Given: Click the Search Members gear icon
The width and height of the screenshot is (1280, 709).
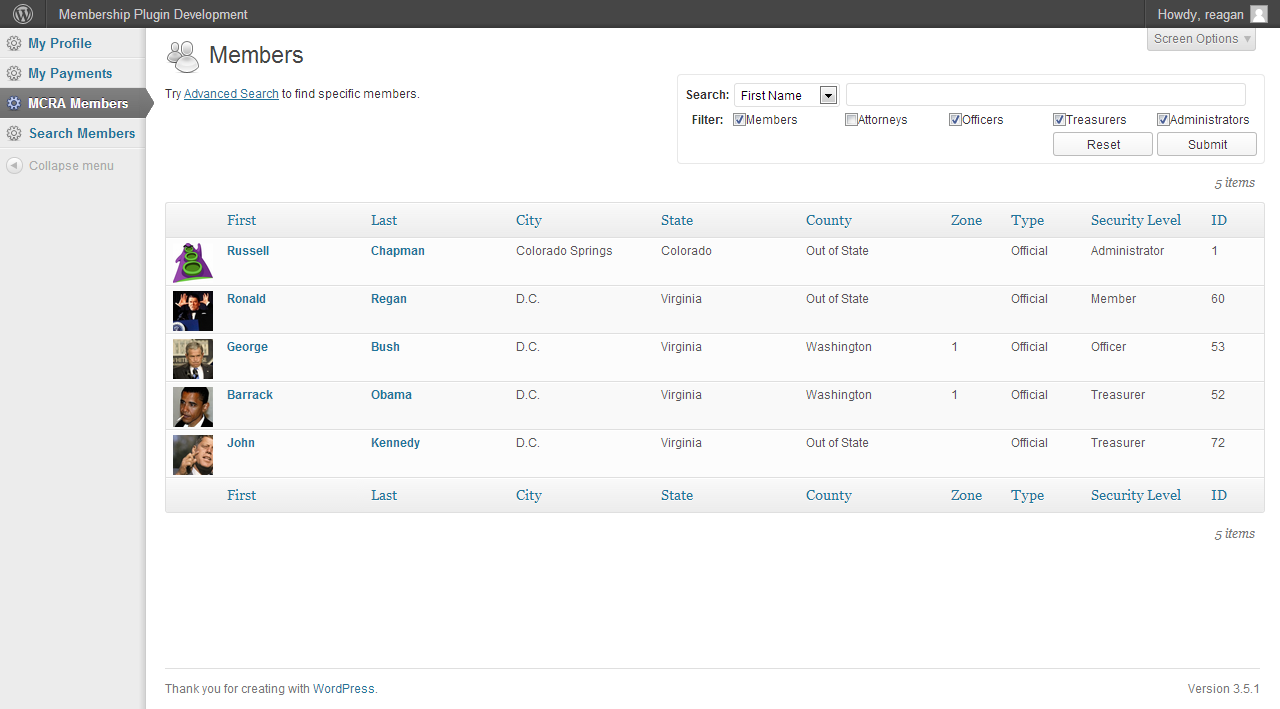Looking at the screenshot, I should [14, 134].
